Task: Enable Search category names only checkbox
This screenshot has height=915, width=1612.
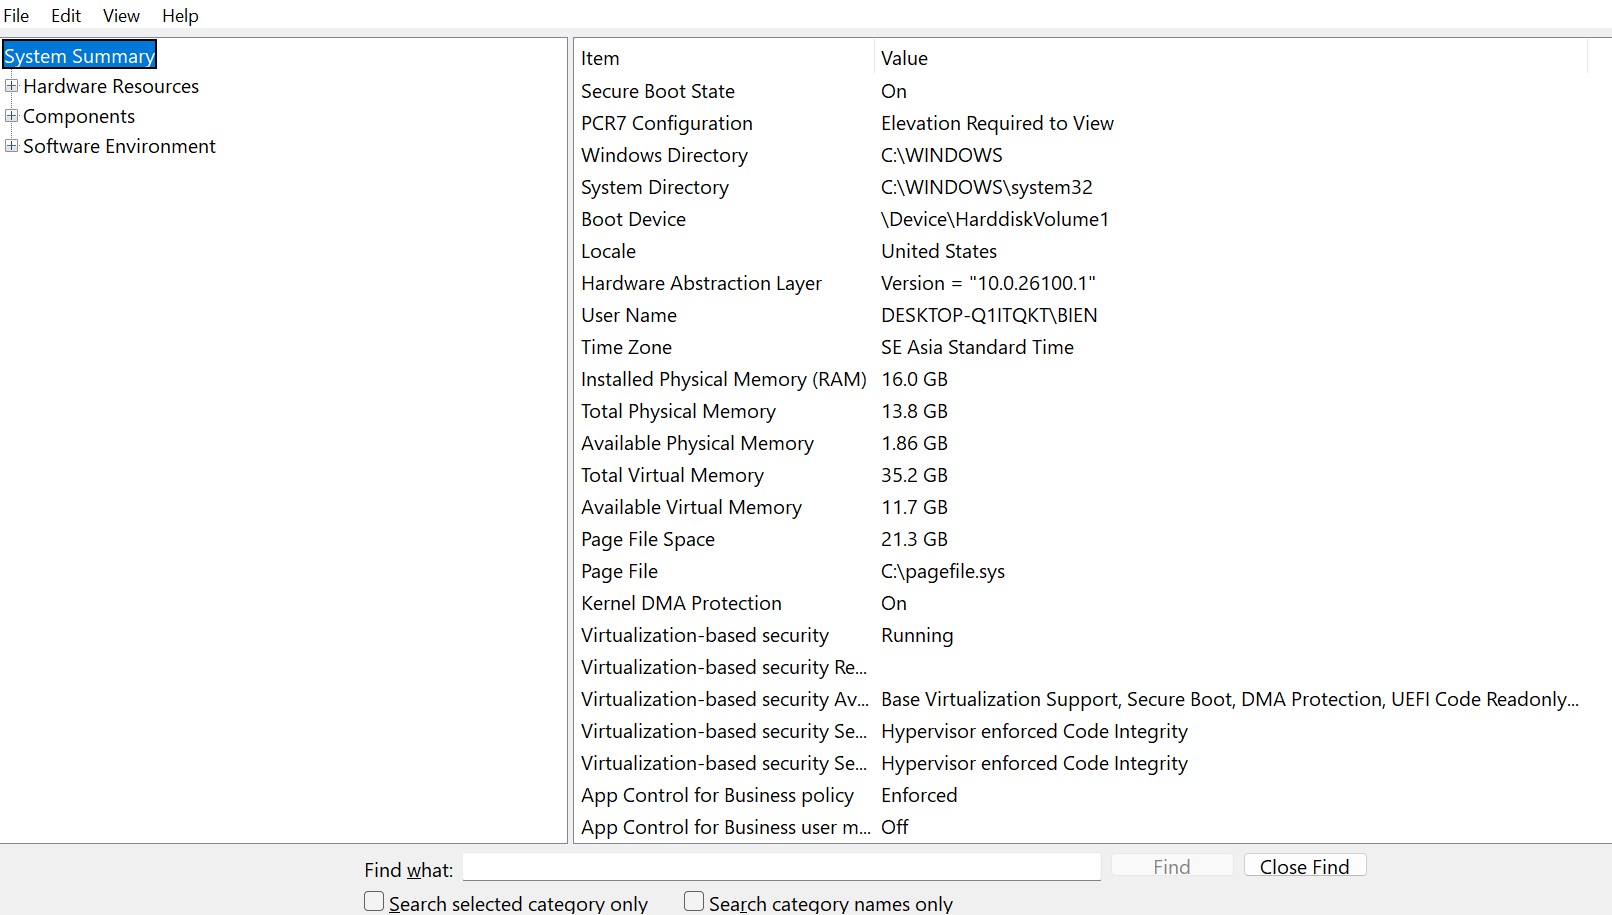Action: [694, 902]
